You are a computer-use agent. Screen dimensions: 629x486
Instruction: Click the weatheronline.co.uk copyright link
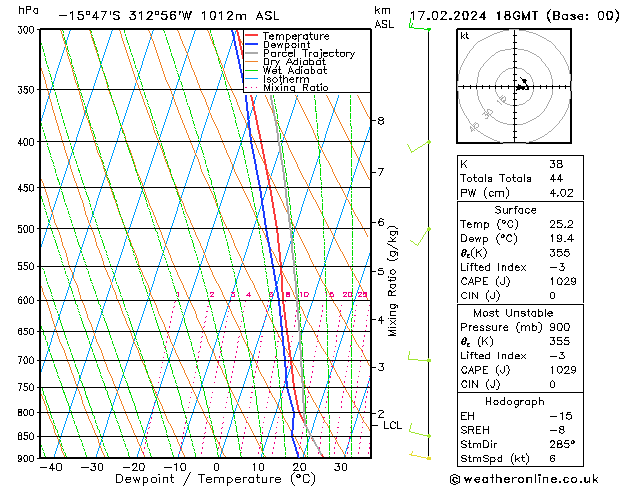coord(524,479)
